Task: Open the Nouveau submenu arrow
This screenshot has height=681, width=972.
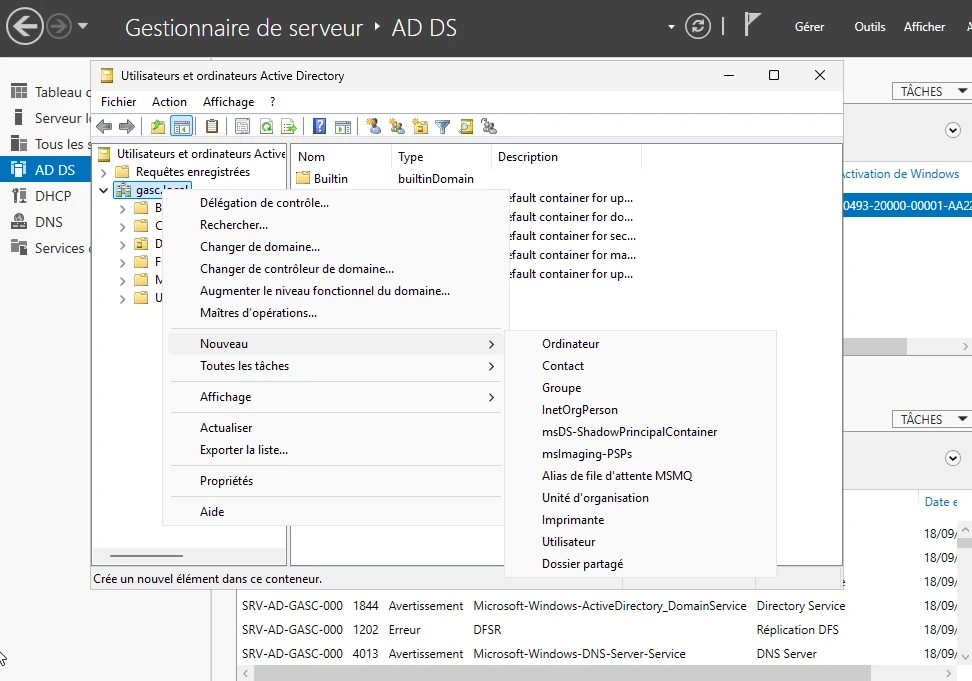Action: (x=491, y=344)
